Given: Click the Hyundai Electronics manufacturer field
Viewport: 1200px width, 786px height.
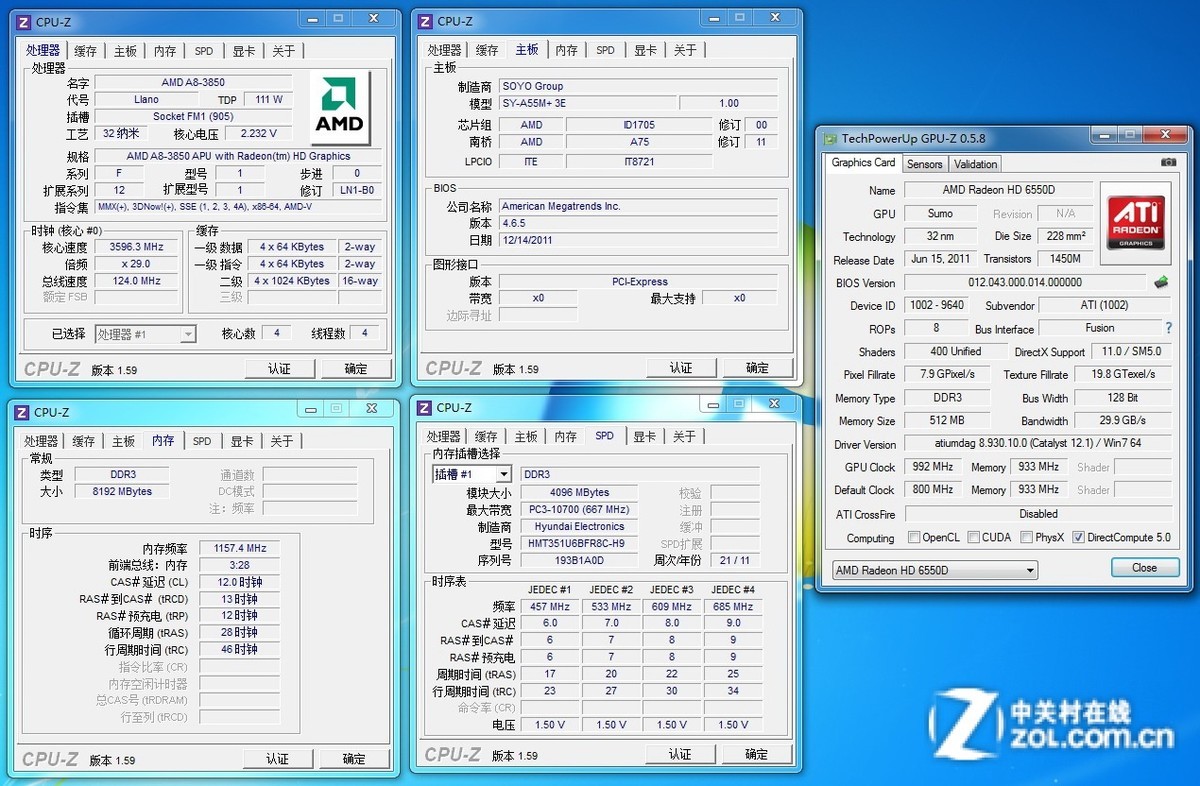Looking at the screenshot, I should (x=578, y=526).
